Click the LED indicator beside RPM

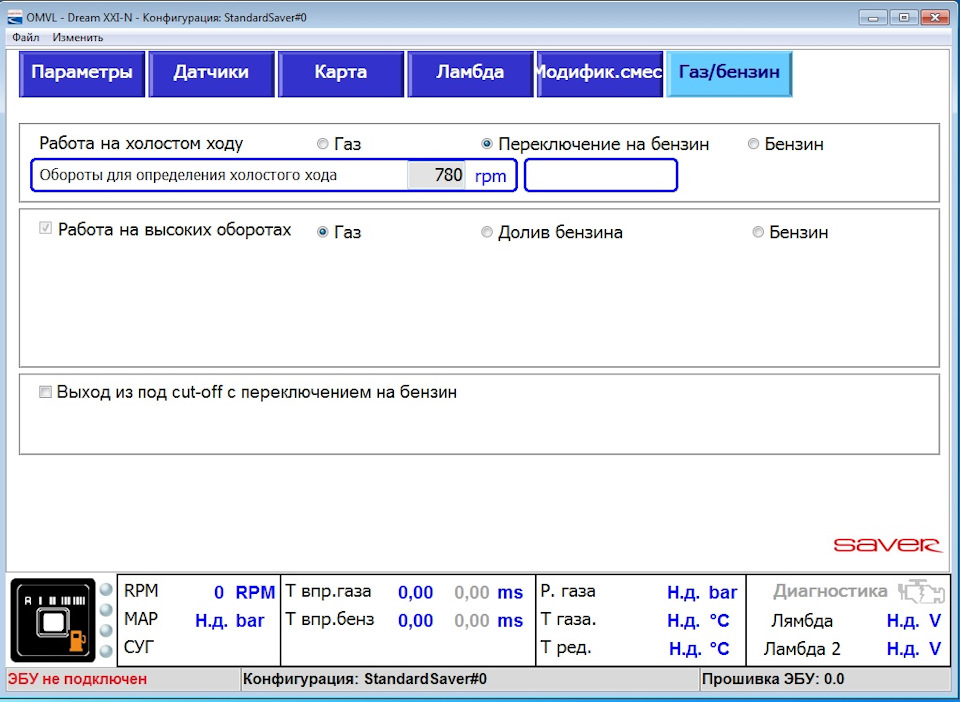tap(106, 591)
